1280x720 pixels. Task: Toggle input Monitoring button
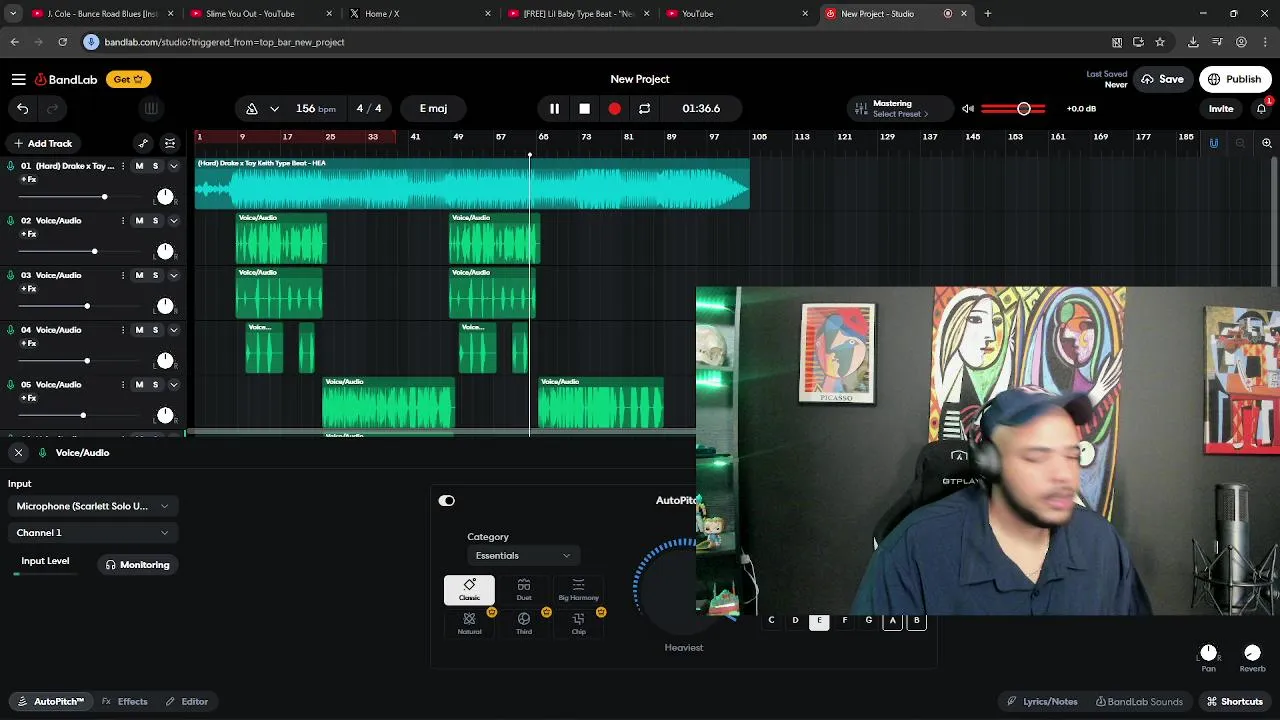(x=138, y=565)
